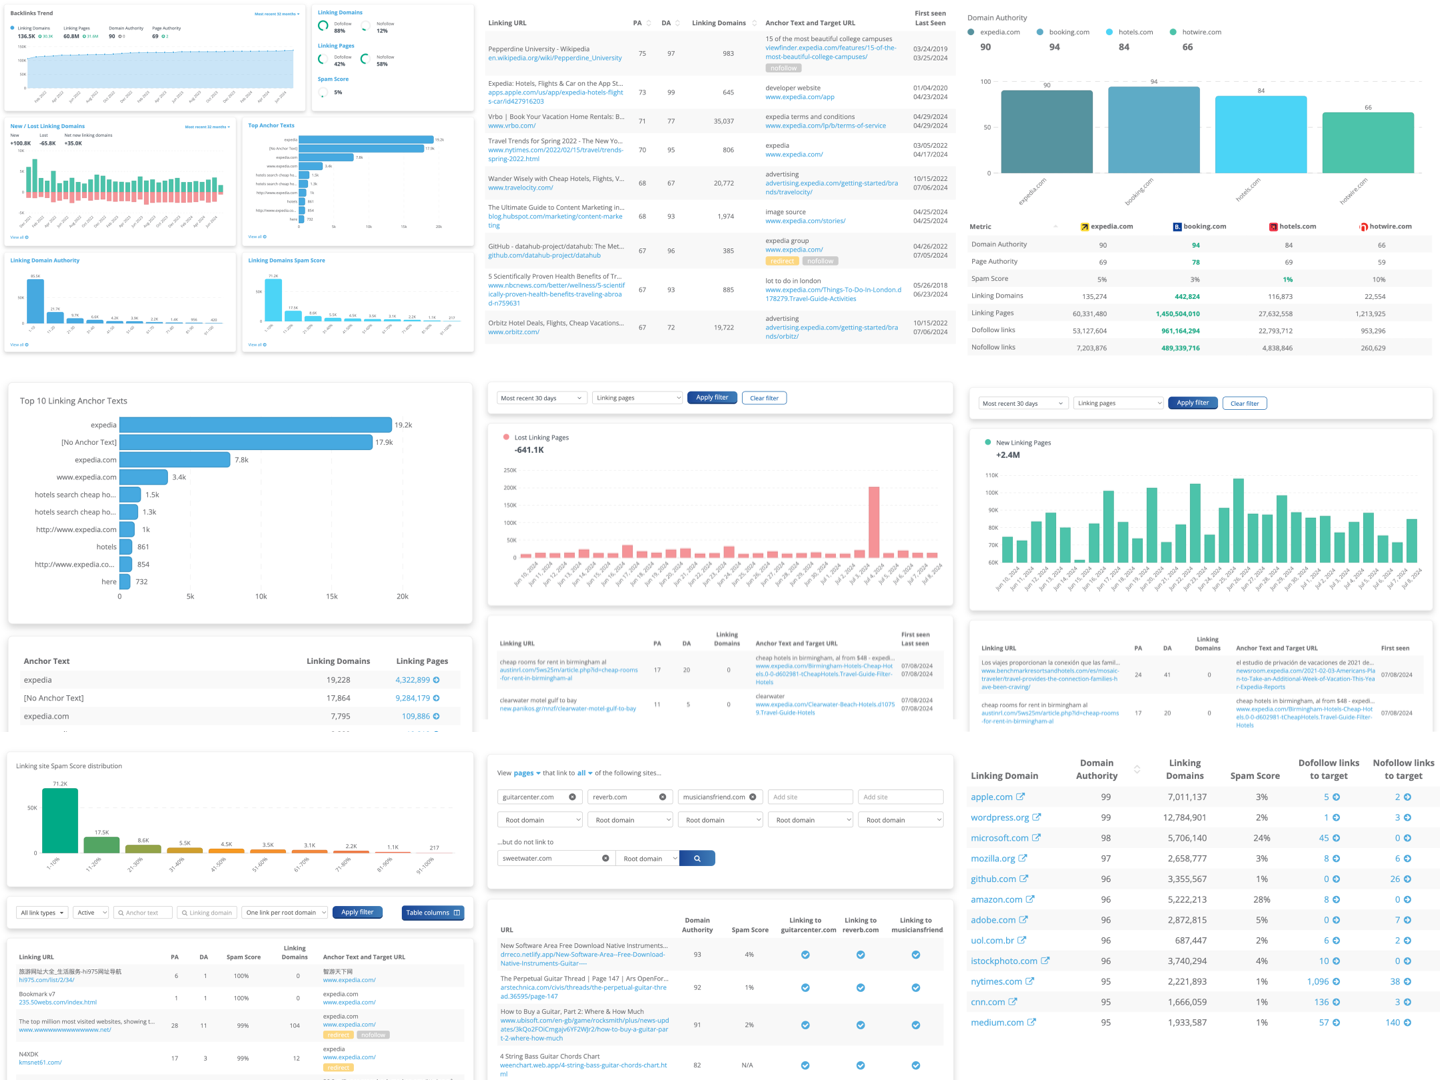Screen dimensions: 1440x1080
Task: Click arrow icon beside 45 dofollow links
Action: point(1336,838)
